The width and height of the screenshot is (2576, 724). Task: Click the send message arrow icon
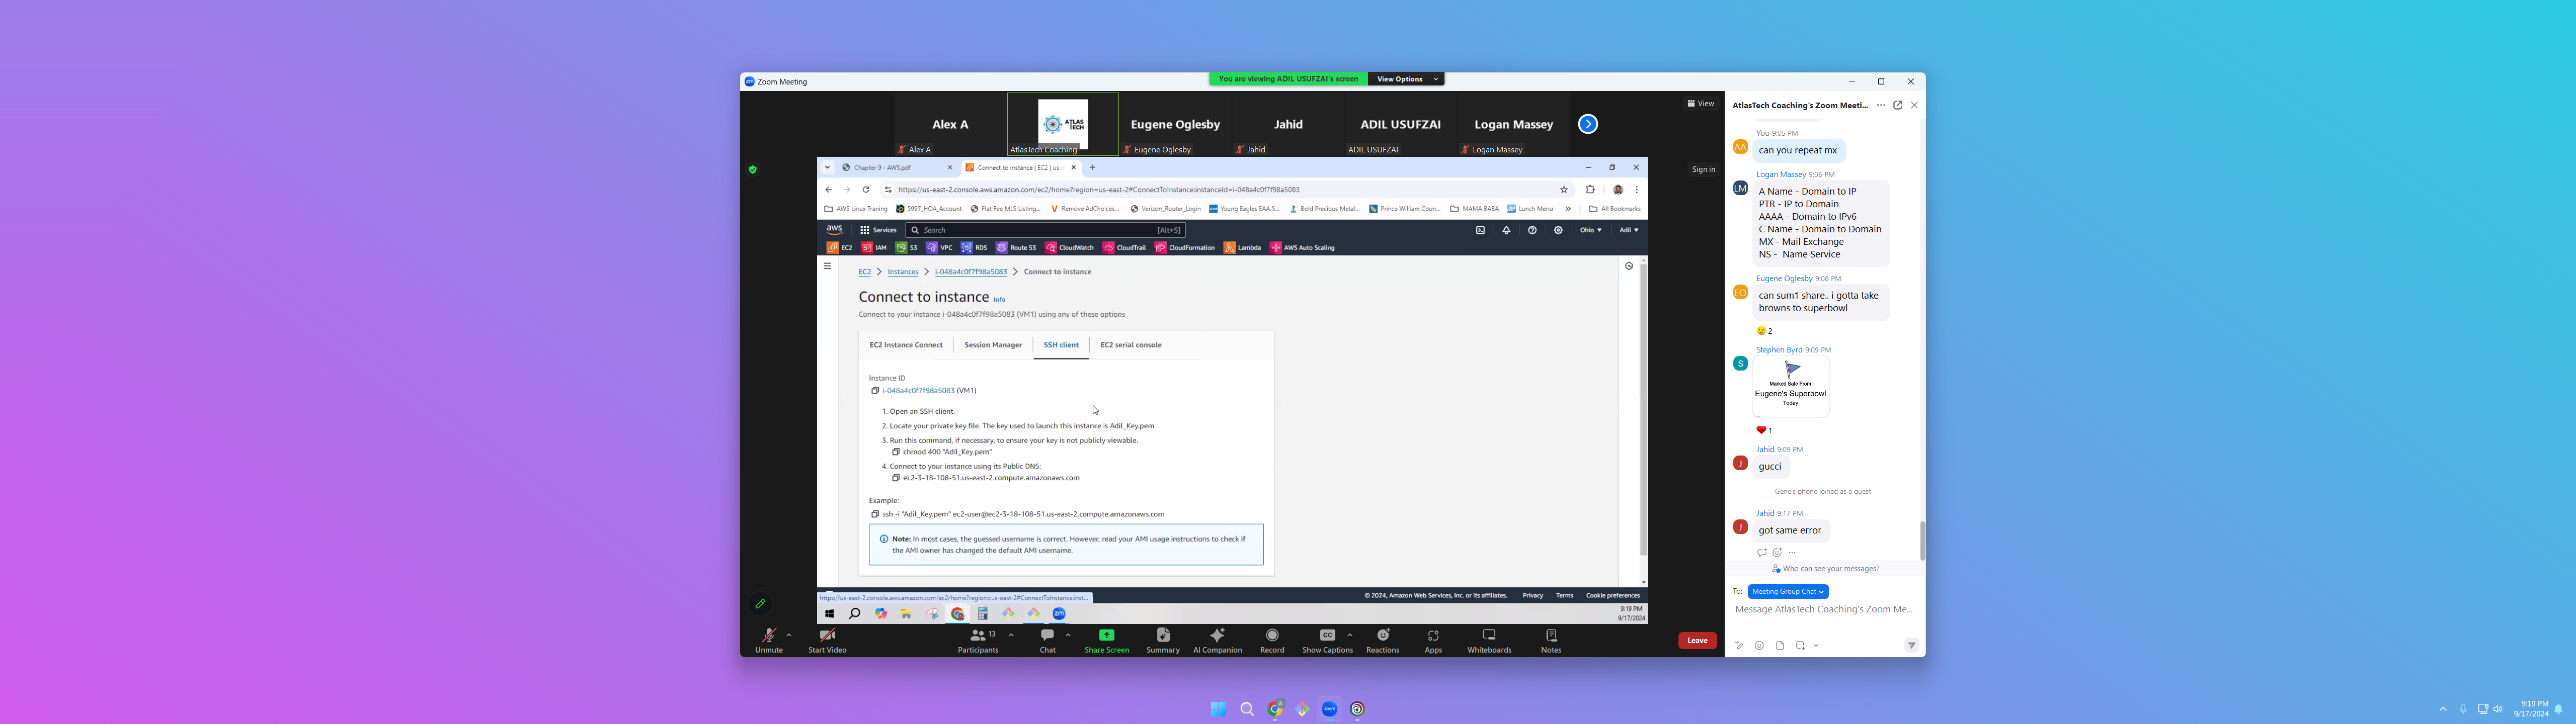pos(1911,646)
